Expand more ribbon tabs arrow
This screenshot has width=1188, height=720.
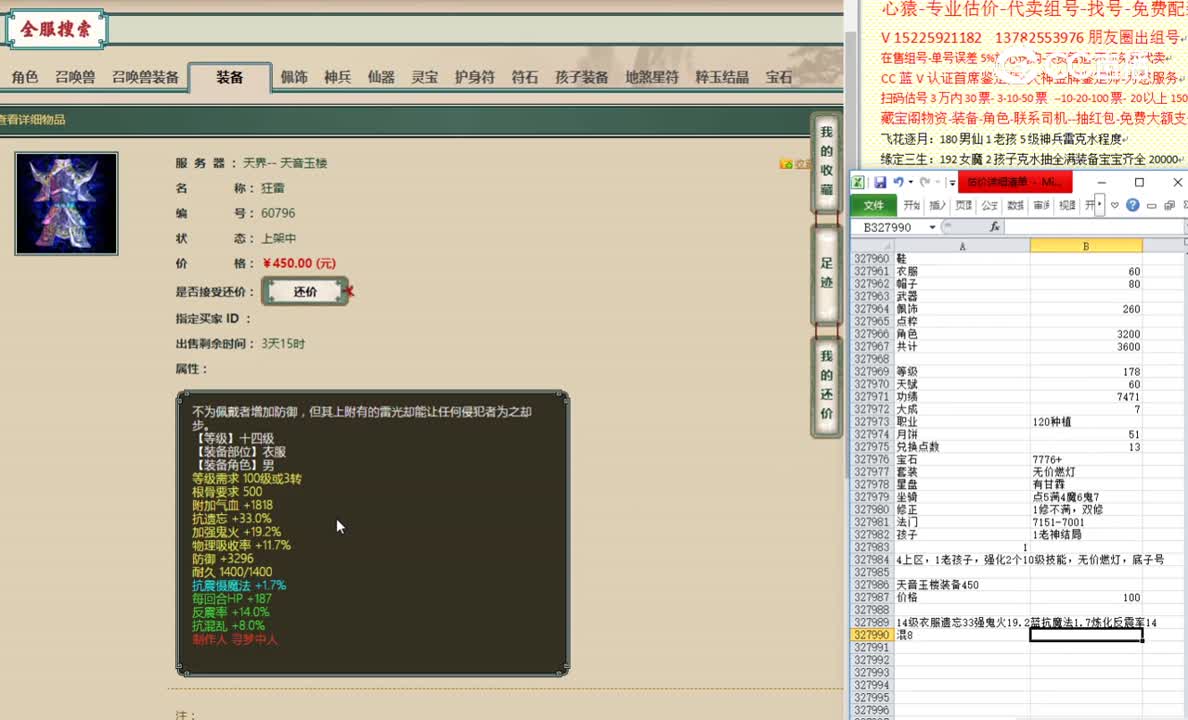1100,205
